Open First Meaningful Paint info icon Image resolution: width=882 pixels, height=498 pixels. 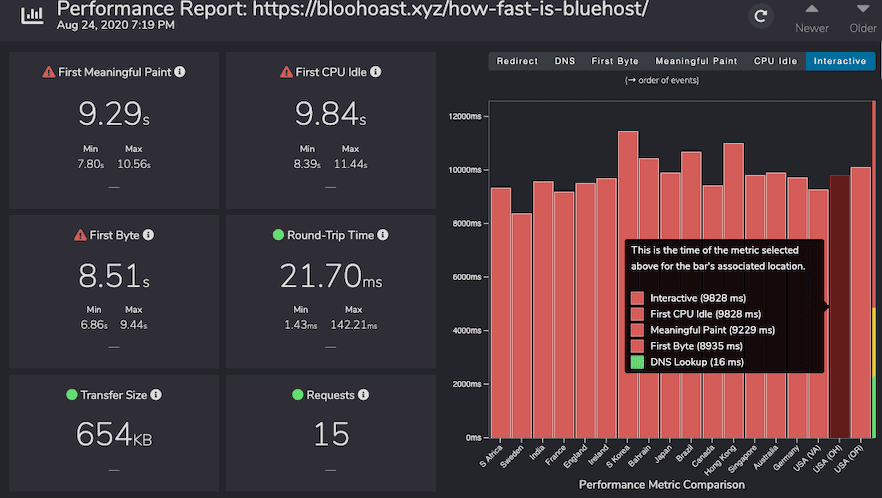point(180,72)
